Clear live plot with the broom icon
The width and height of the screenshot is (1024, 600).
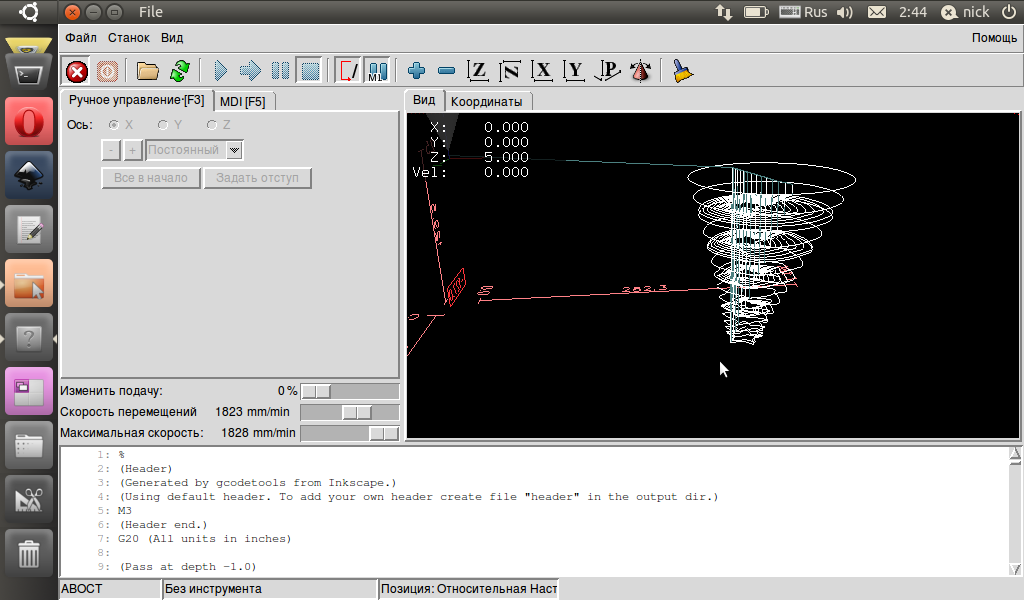click(683, 71)
